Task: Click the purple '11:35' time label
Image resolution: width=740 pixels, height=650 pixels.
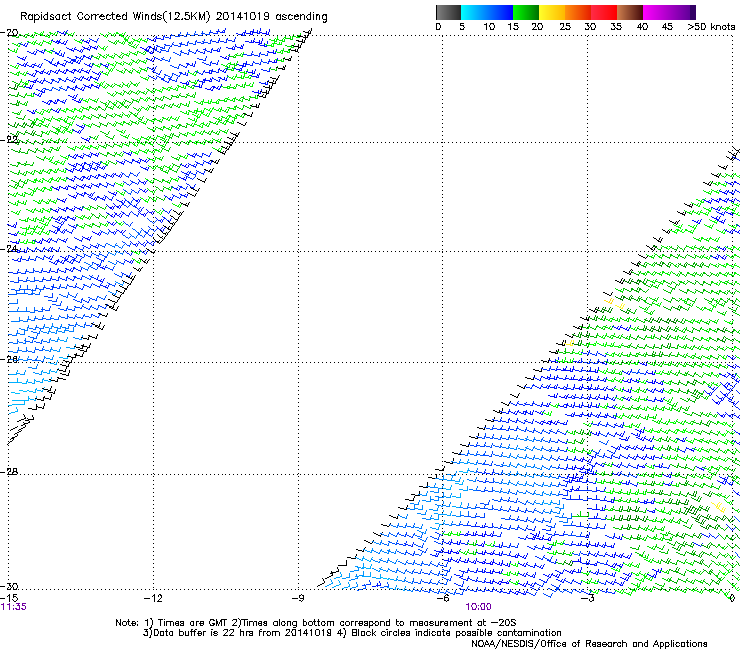Action: 14,607
